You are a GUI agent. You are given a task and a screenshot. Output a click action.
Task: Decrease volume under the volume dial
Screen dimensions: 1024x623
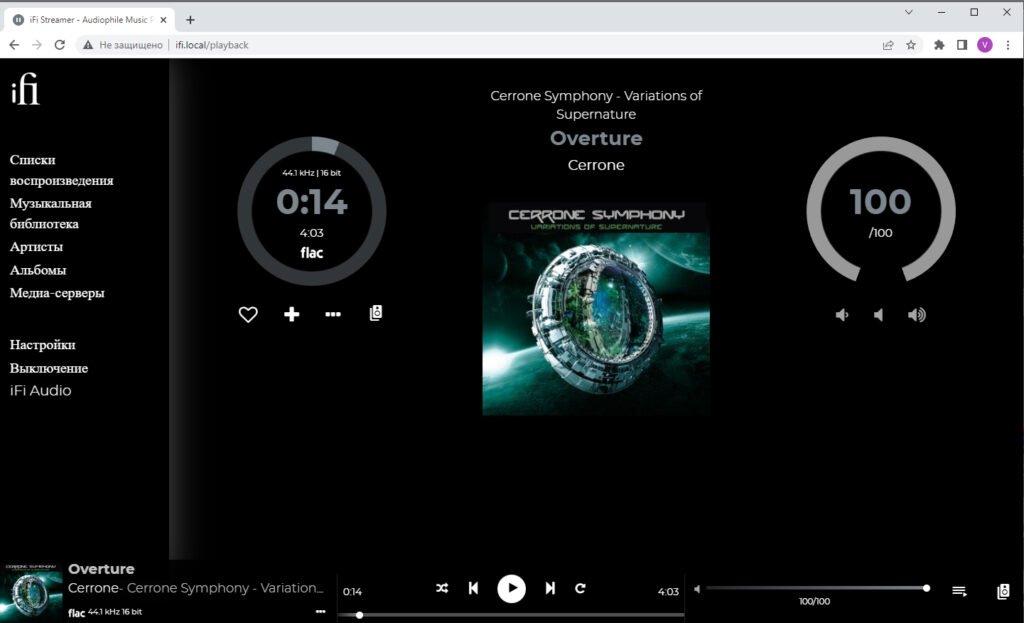pos(842,315)
